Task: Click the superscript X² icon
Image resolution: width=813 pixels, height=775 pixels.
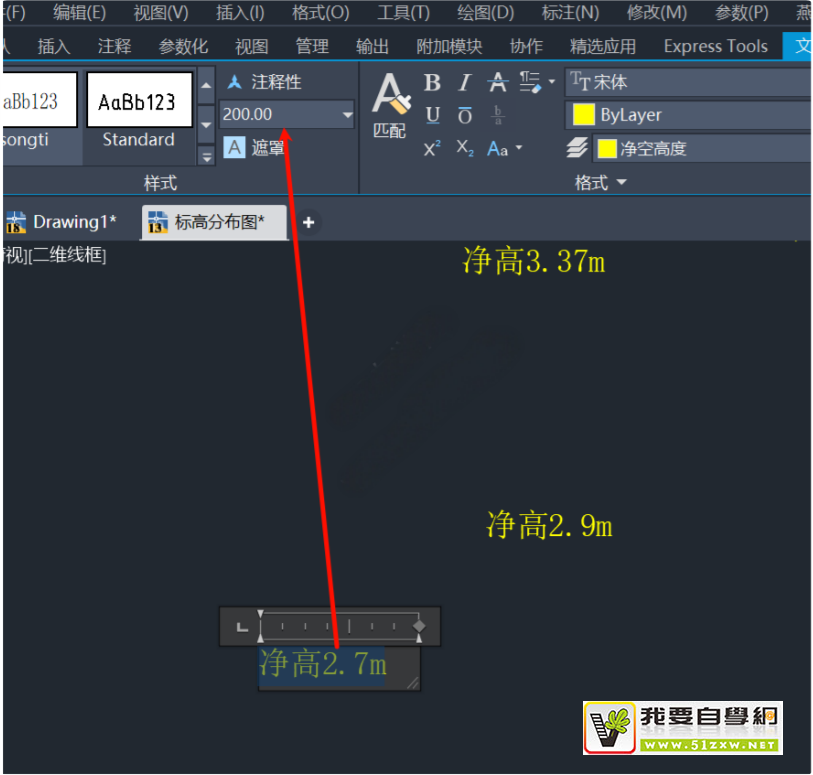Action: pos(432,149)
